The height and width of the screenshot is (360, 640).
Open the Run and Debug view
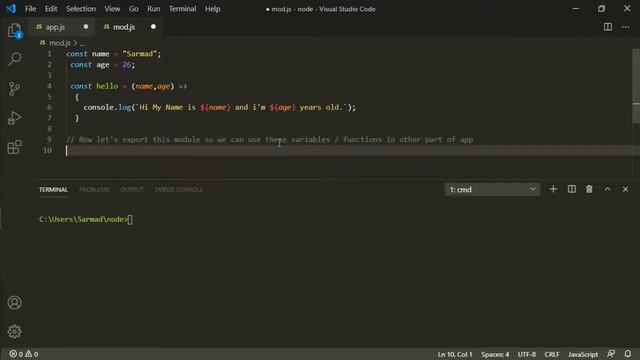click(x=14, y=118)
